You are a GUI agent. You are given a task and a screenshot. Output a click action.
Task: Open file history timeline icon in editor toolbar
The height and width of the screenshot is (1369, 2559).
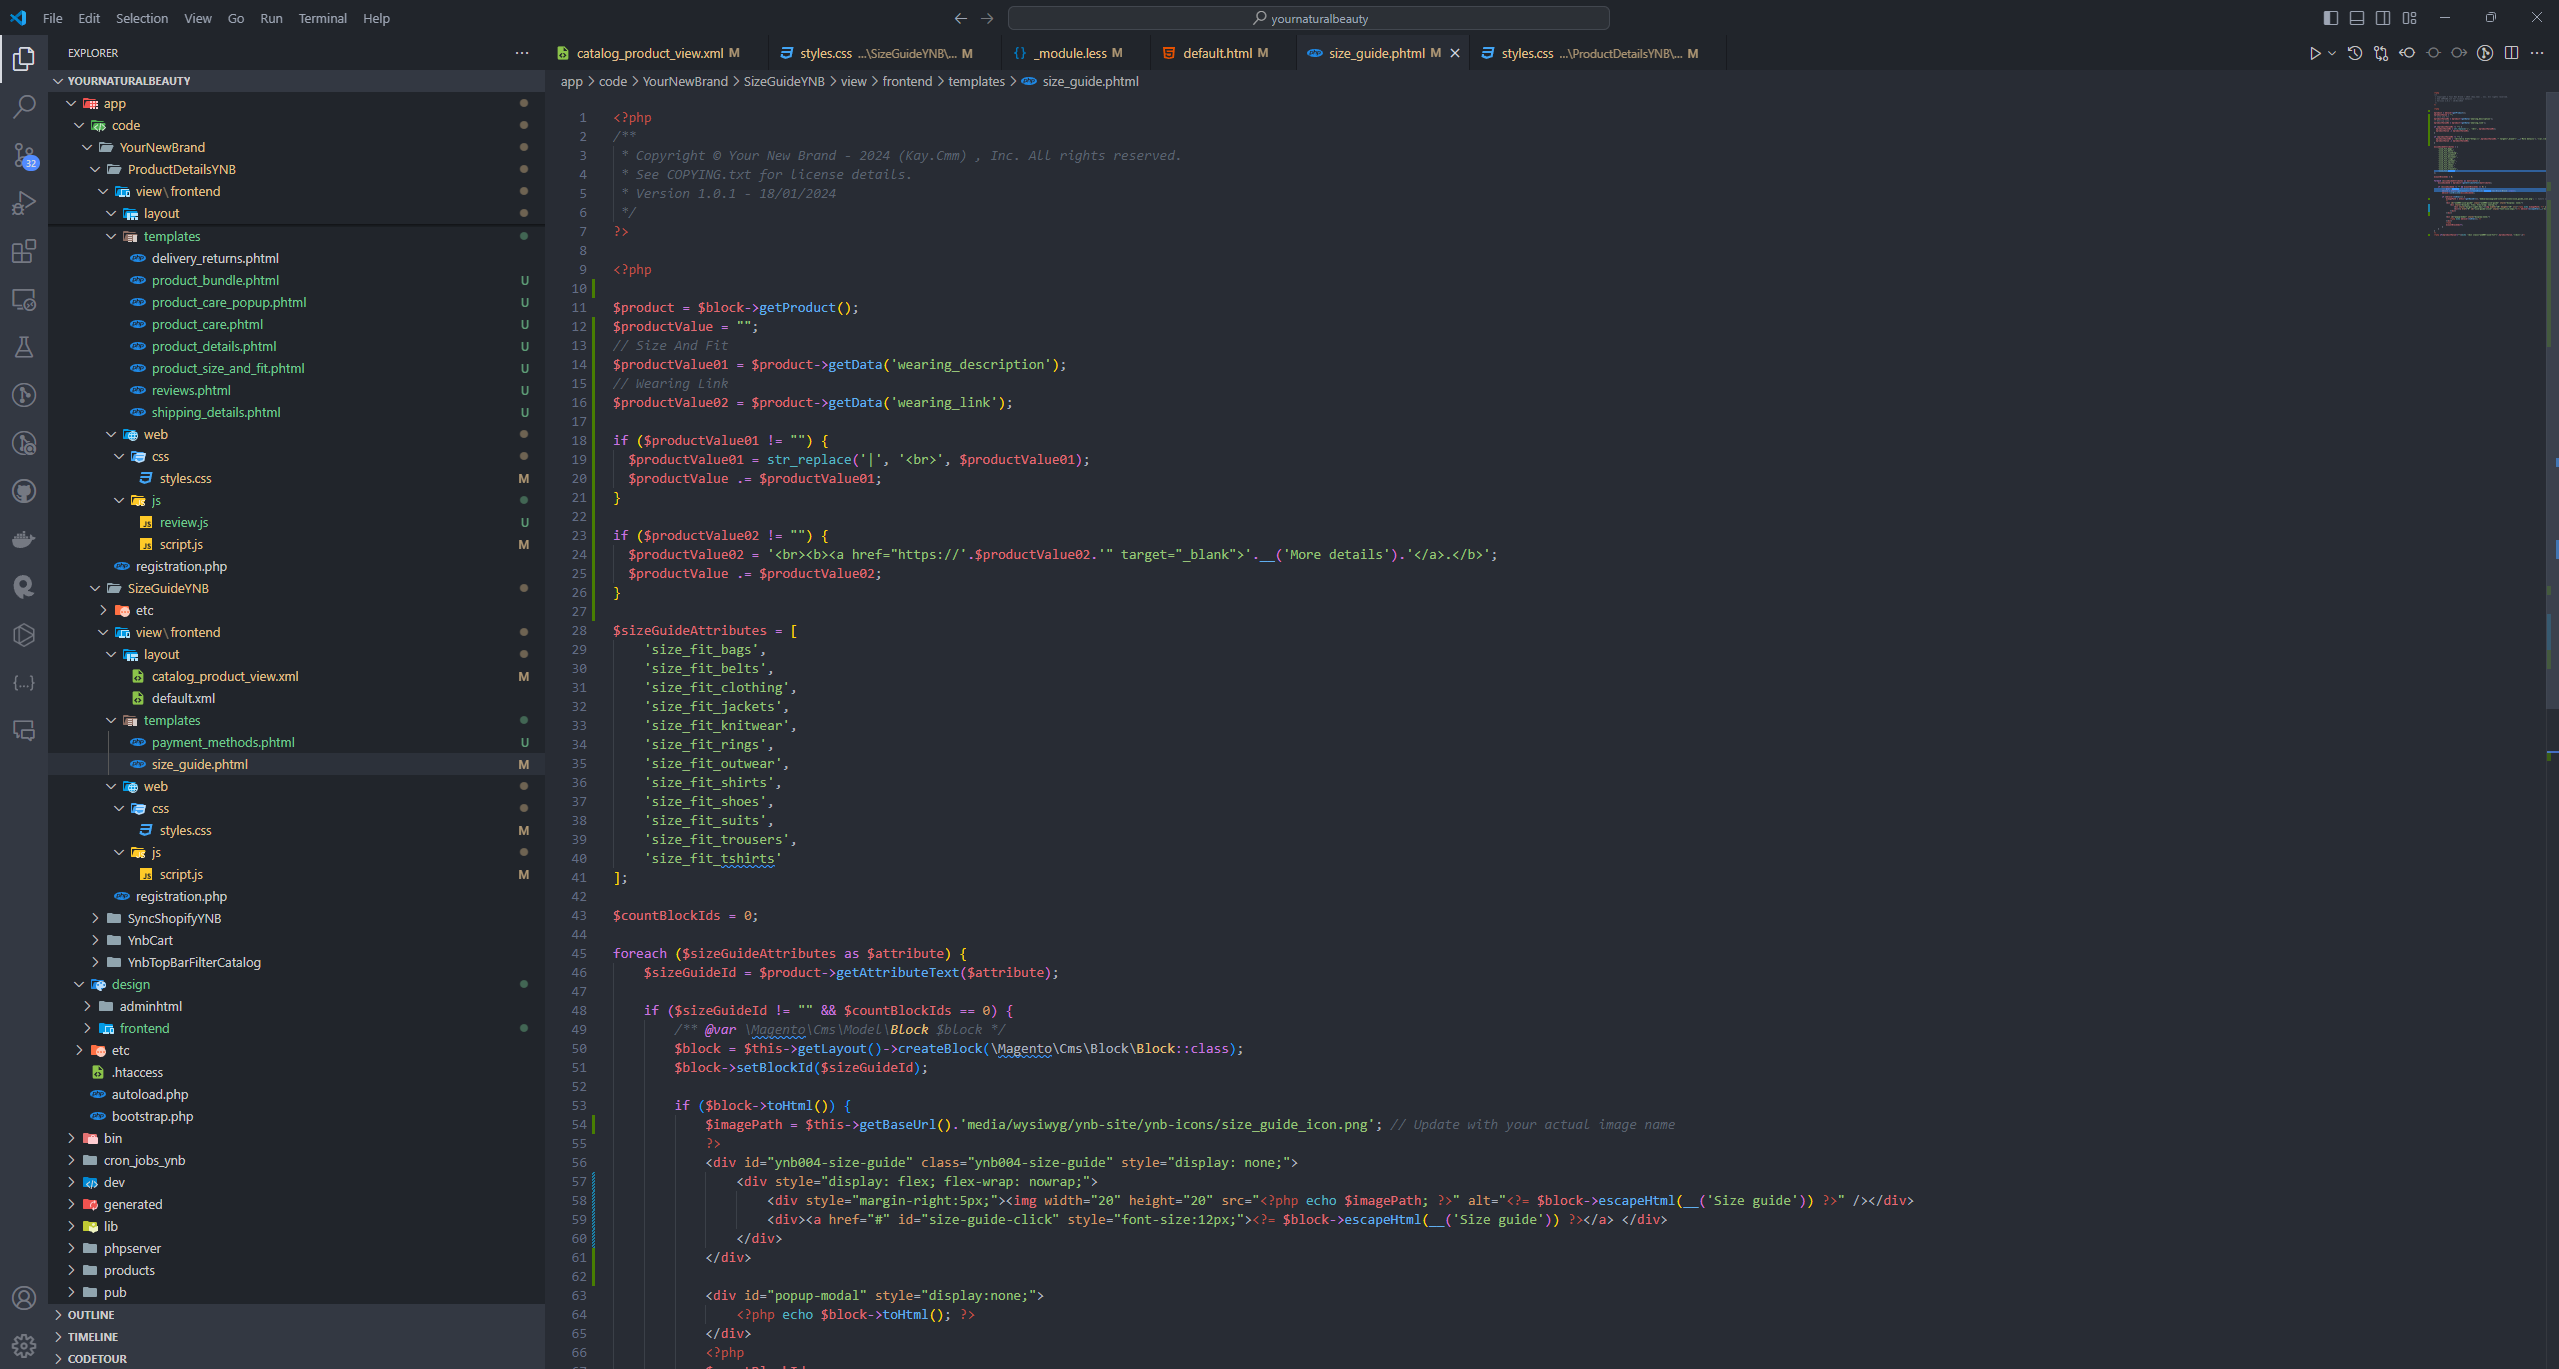point(2355,53)
